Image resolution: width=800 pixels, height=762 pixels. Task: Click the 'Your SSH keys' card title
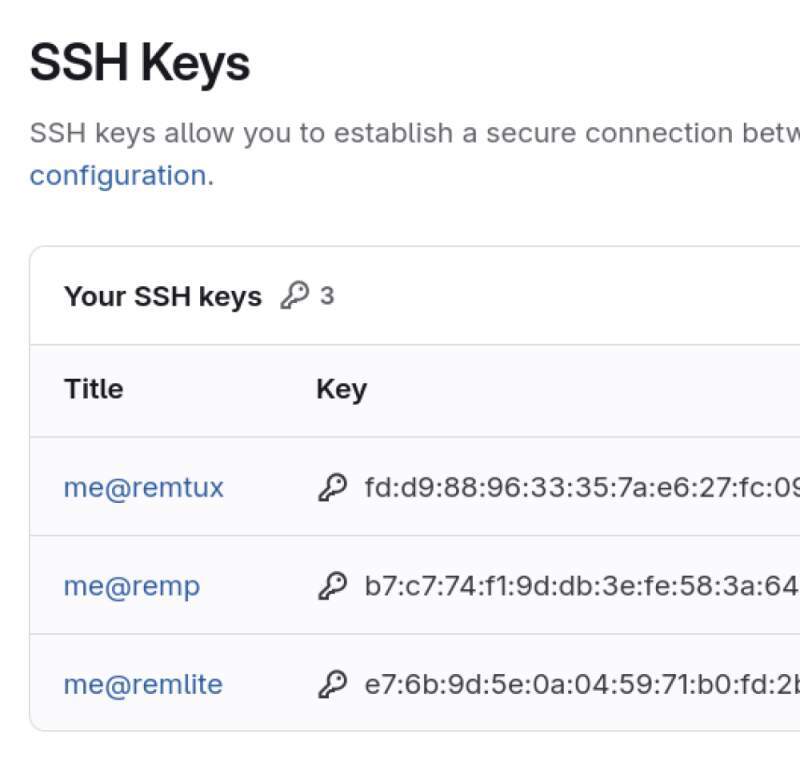tap(163, 296)
